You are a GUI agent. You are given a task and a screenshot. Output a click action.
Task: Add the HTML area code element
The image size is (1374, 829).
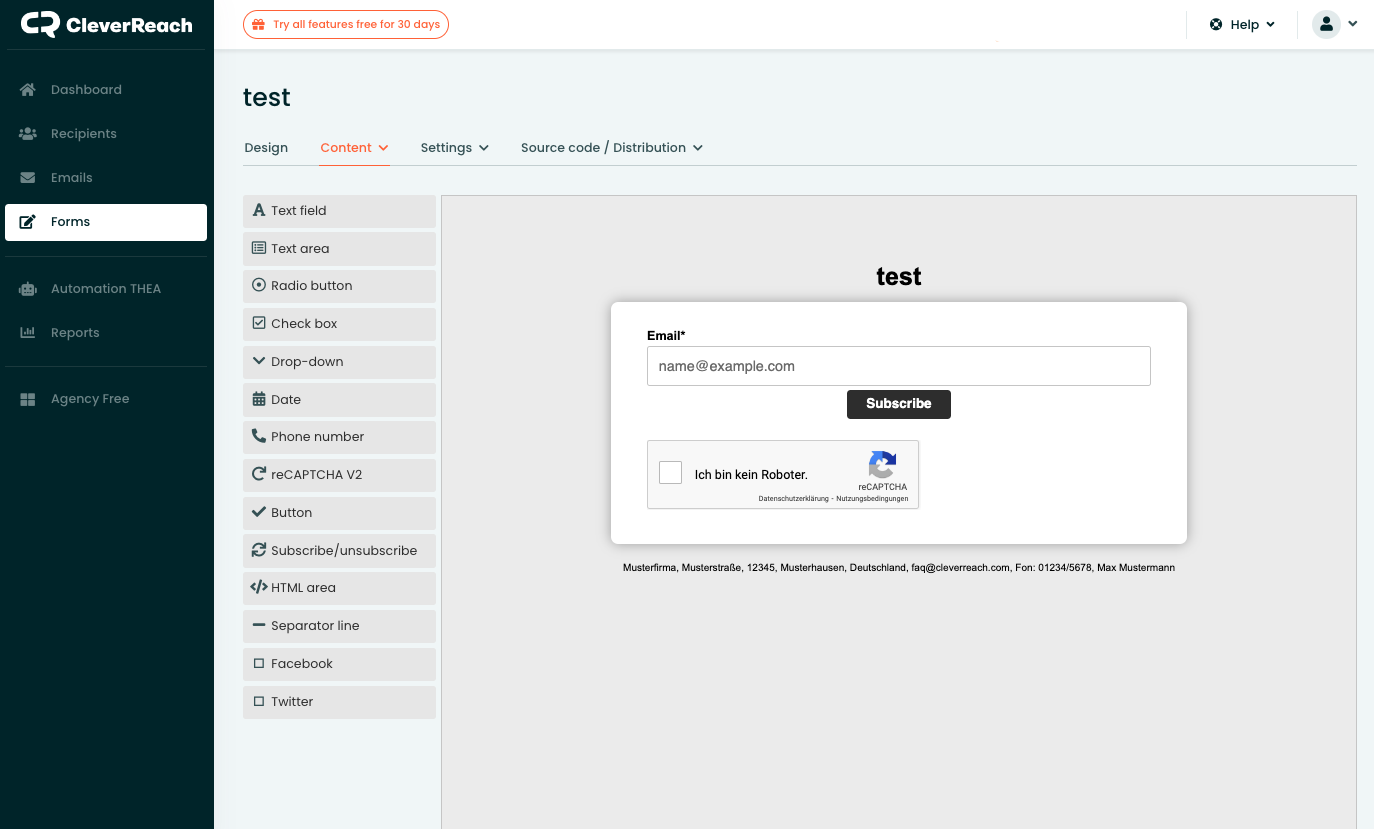pyautogui.click(x=339, y=588)
